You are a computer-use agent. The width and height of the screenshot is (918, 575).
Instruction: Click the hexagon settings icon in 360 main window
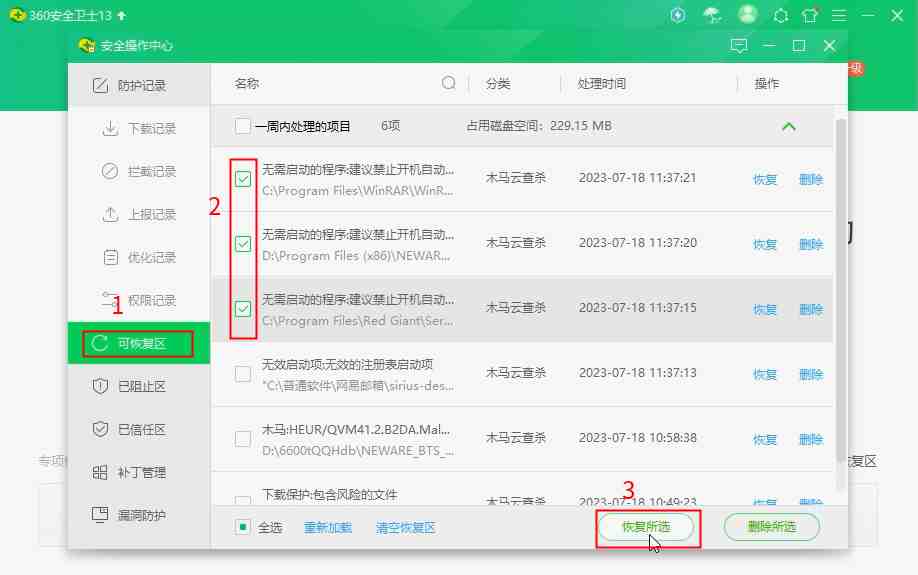(780, 16)
